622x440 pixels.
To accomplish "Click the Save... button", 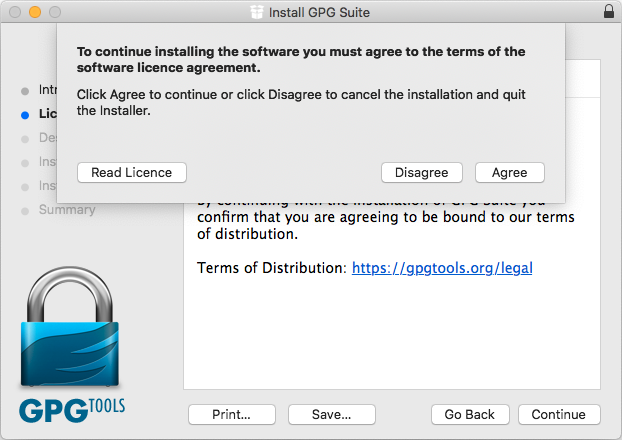I will 332,415.
